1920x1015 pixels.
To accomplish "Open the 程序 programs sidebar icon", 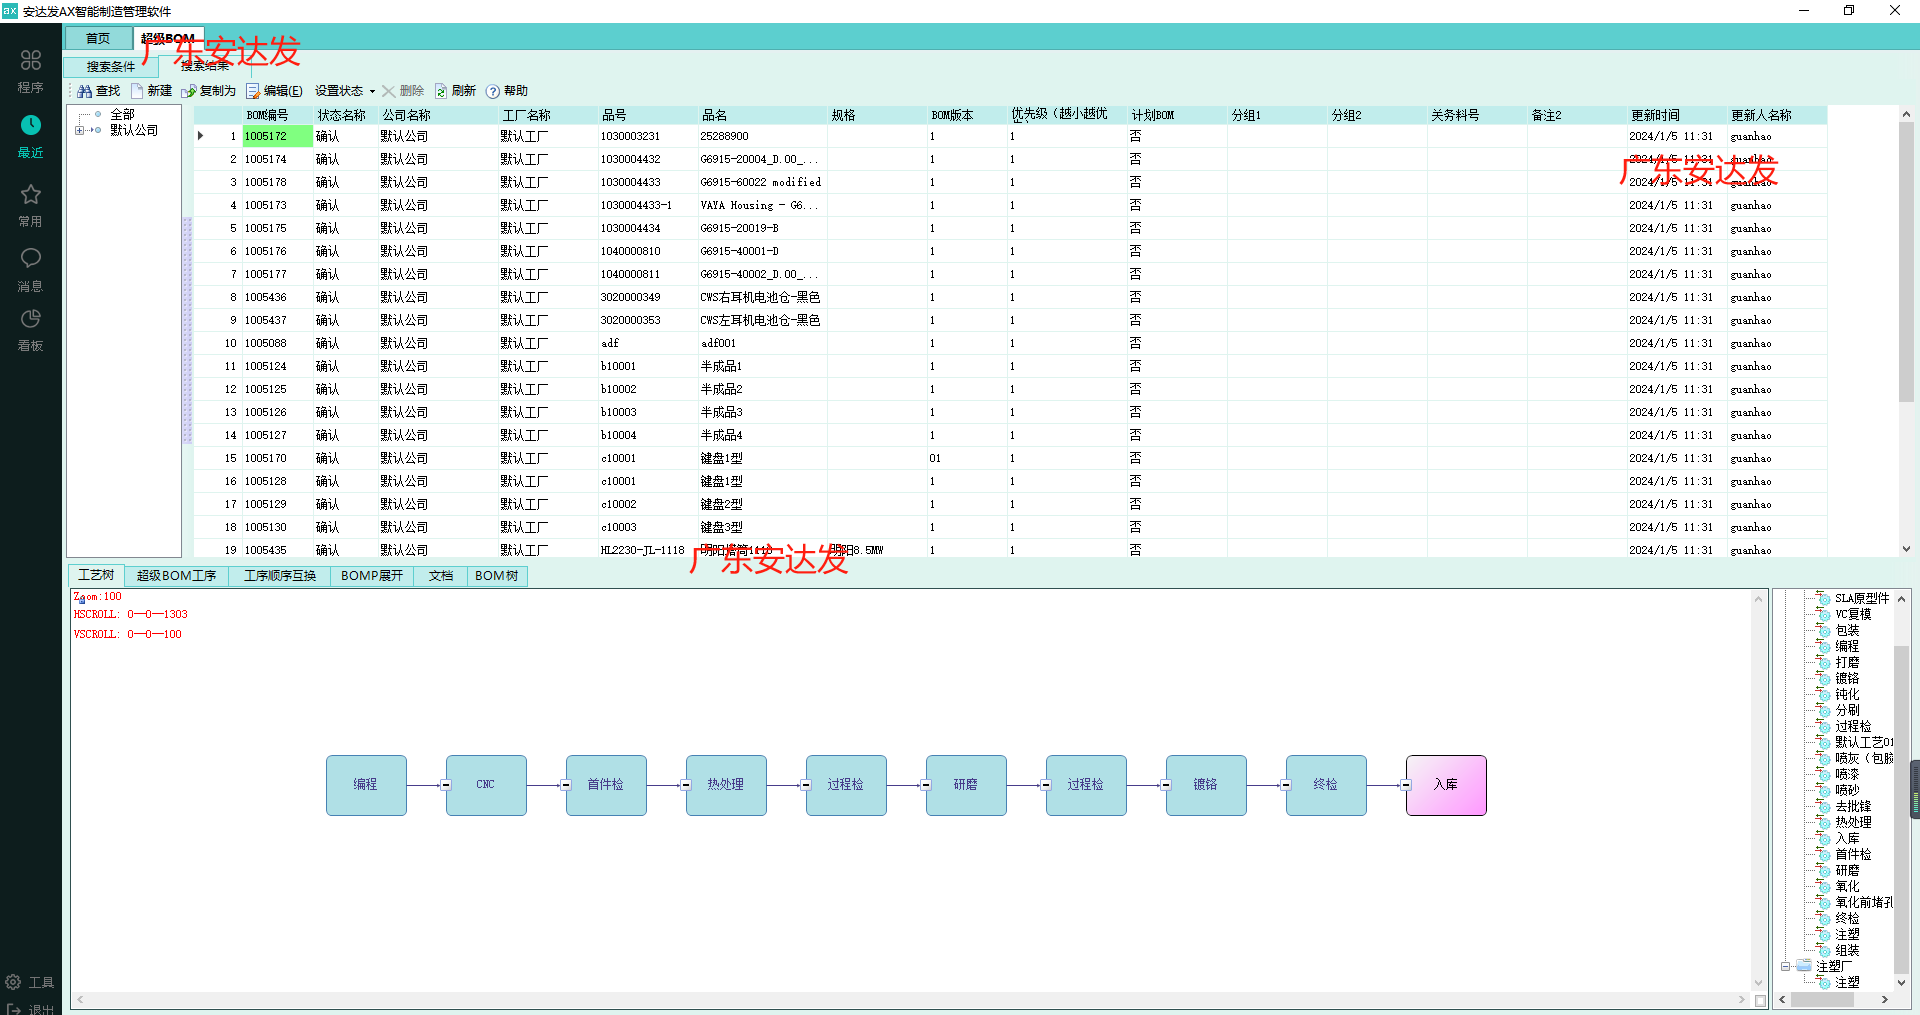I will pyautogui.click(x=31, y=60).
